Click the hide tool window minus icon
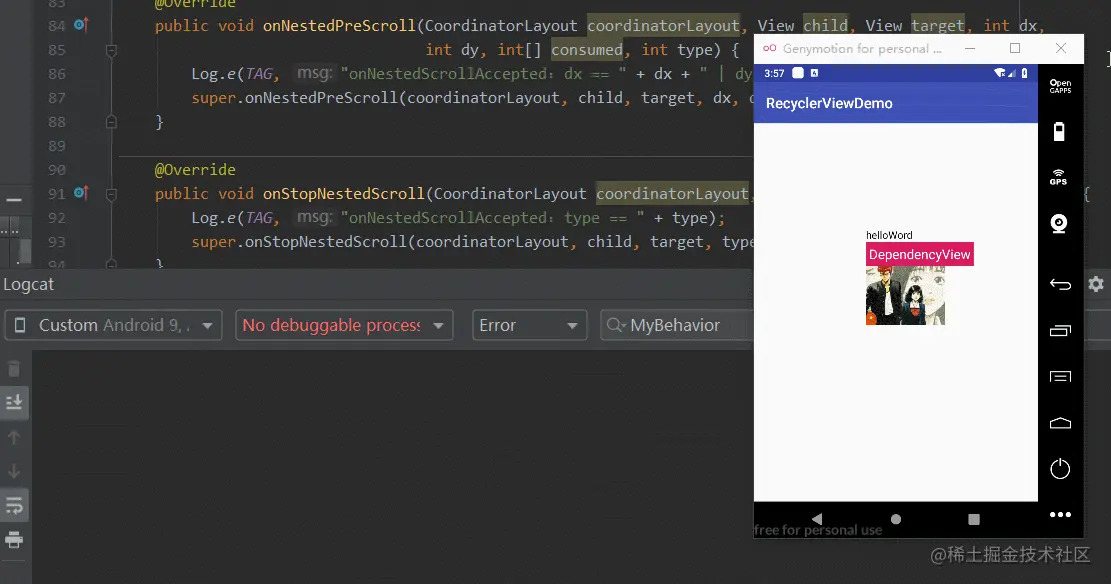The width and height of the screenshot is (1111, 584). click(14, 201)
